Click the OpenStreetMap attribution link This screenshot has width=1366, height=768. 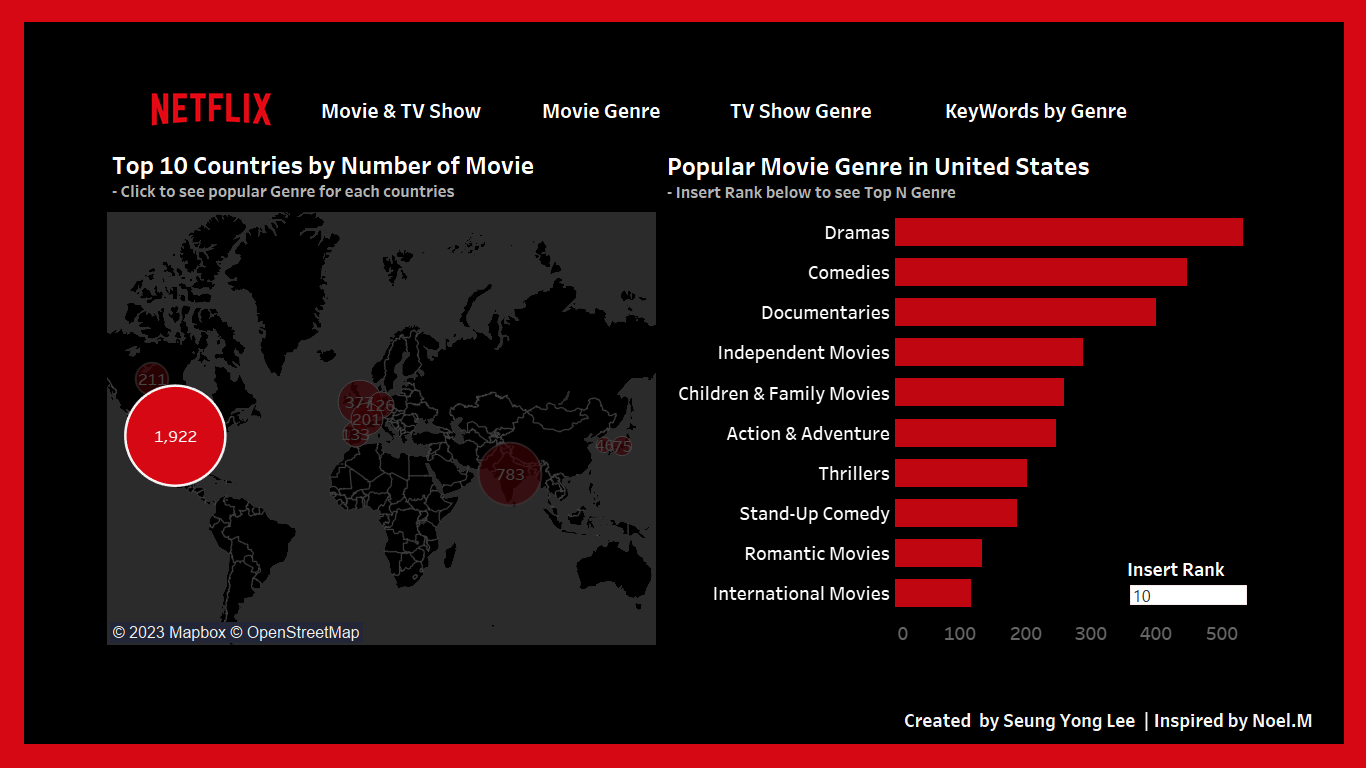(295, 632)
